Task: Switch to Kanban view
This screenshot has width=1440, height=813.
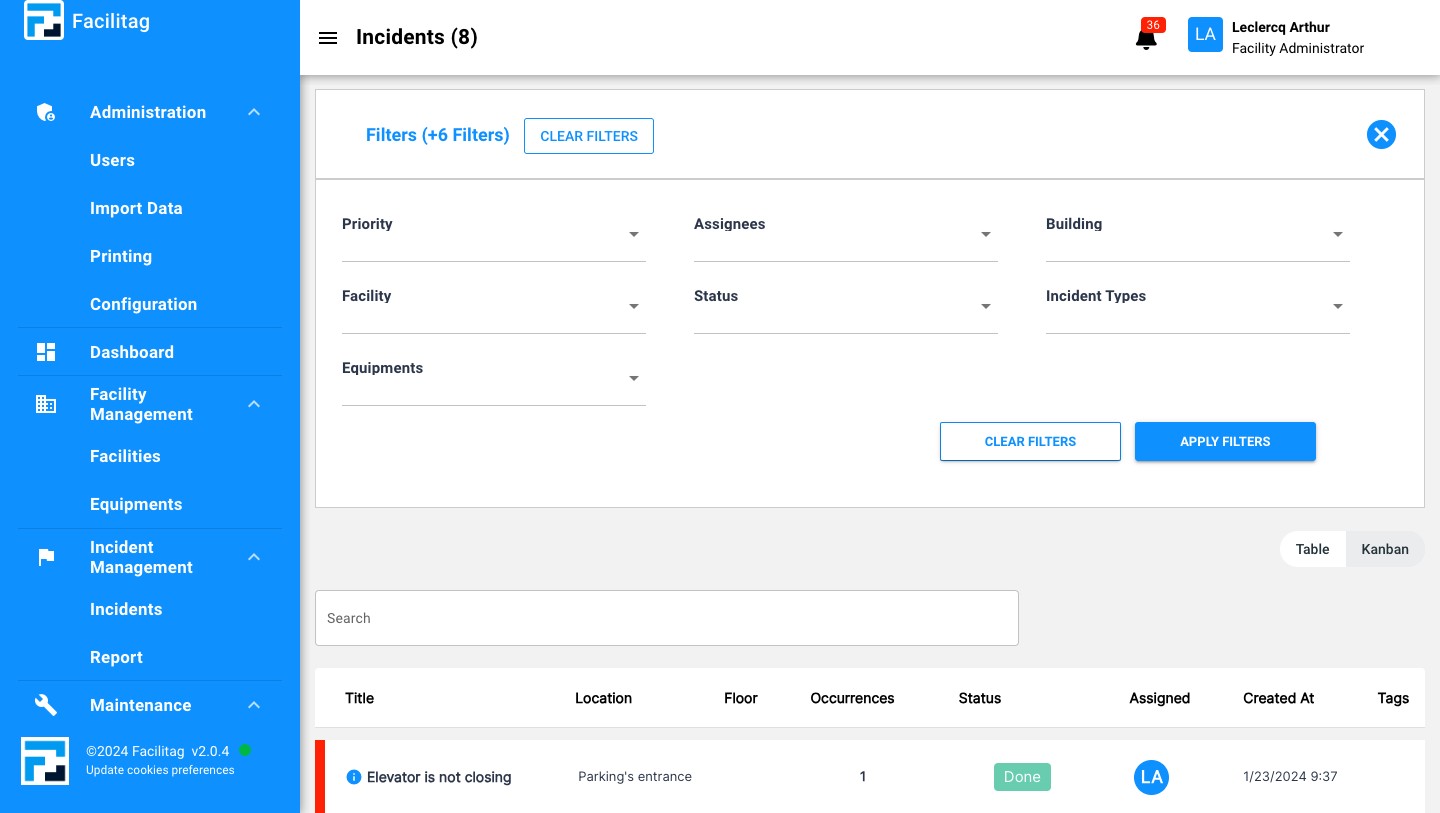Action: coord(1384,549)
